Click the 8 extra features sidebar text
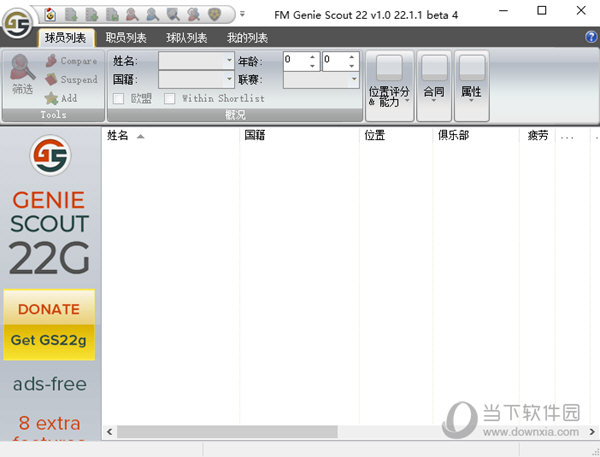Image resolution: width=600 pixels, height=457 pixels. pyautogui.click(x=49, y=430)
